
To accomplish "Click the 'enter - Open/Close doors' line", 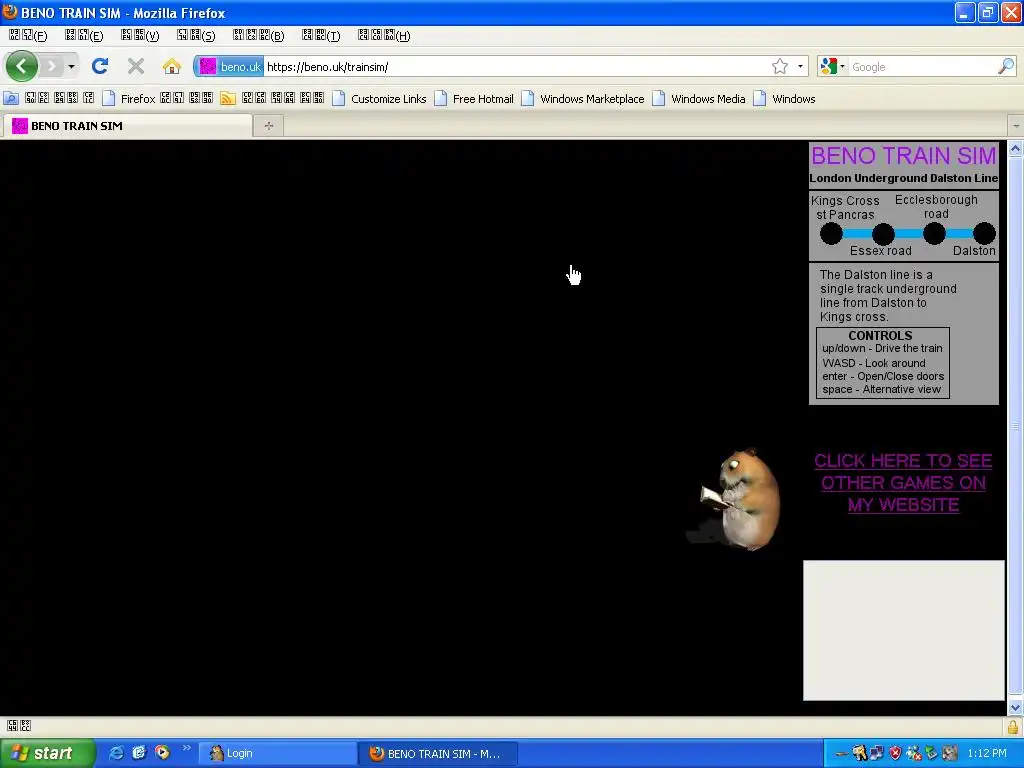I will (x=883, y=376).
